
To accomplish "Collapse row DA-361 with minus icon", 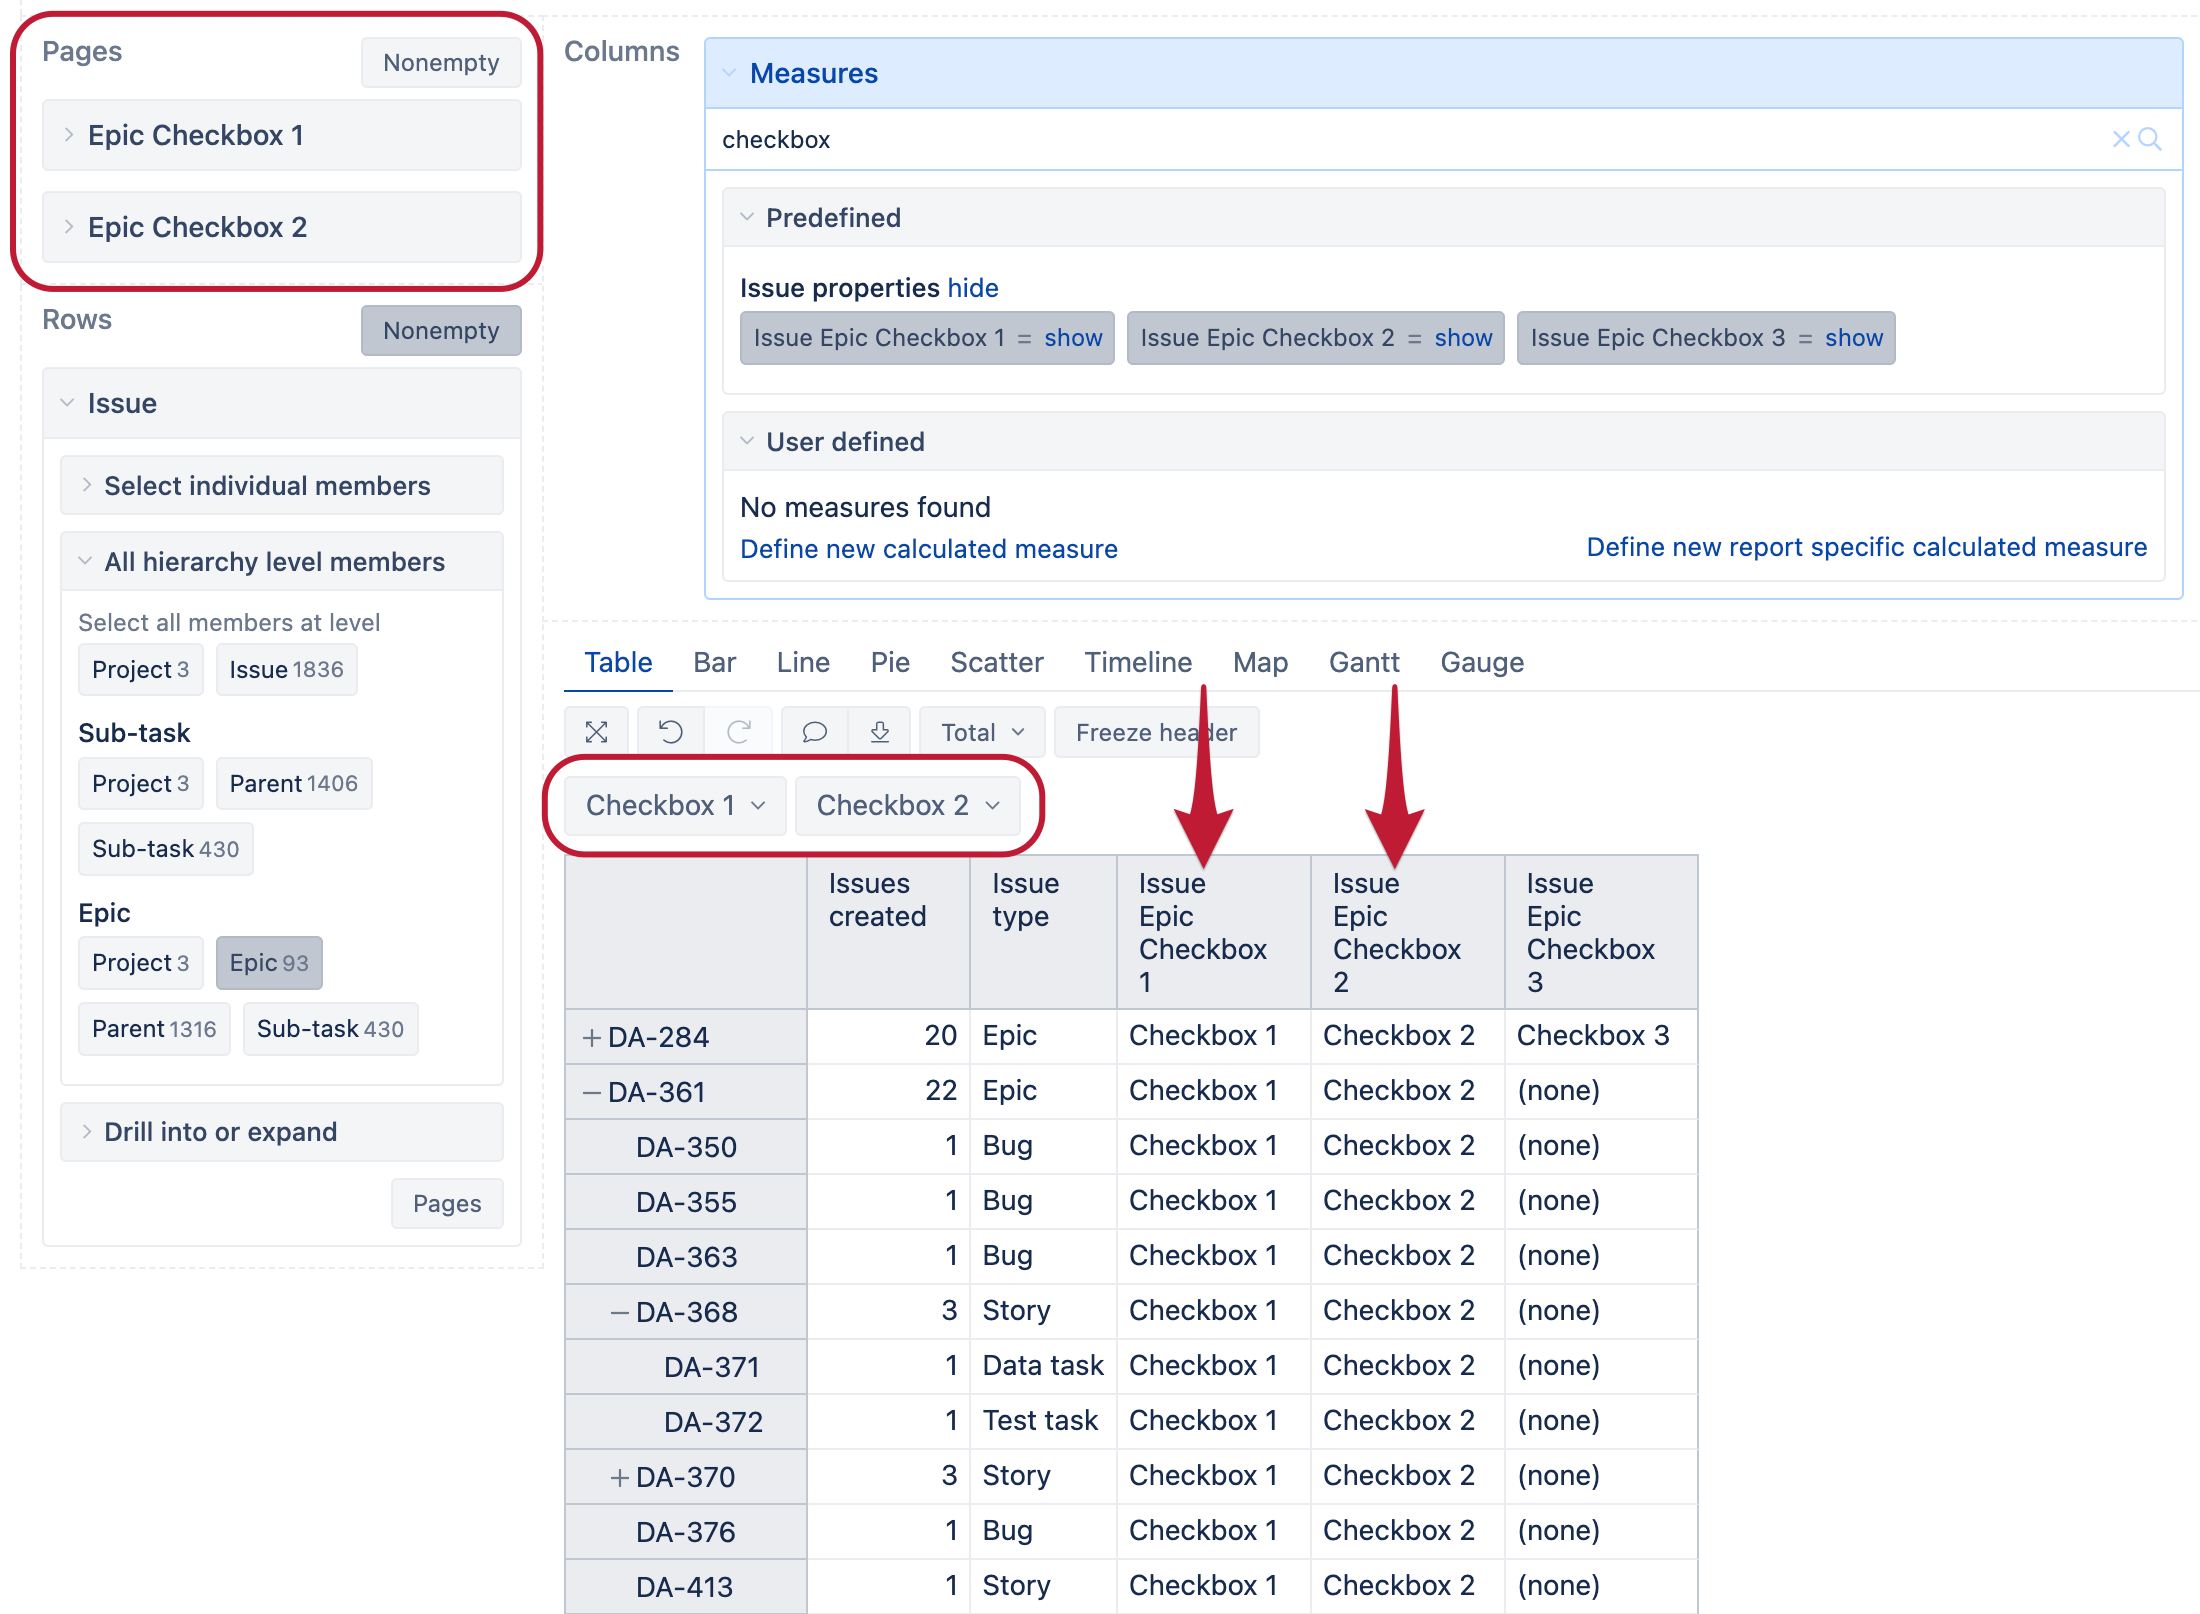I will [x=591, y=1093].
